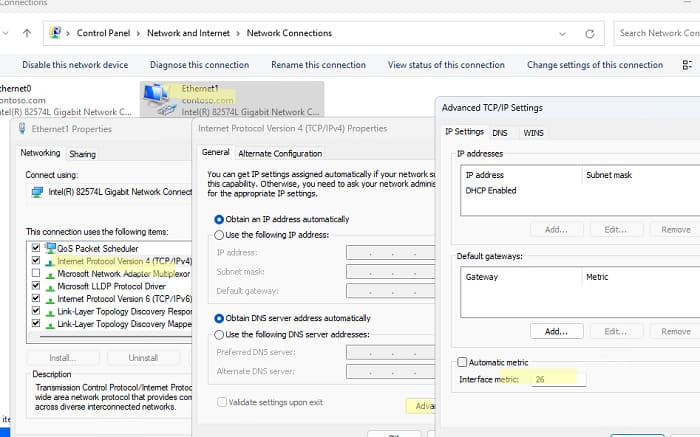Click the view options icon in toolbar

tap(684, 65)
